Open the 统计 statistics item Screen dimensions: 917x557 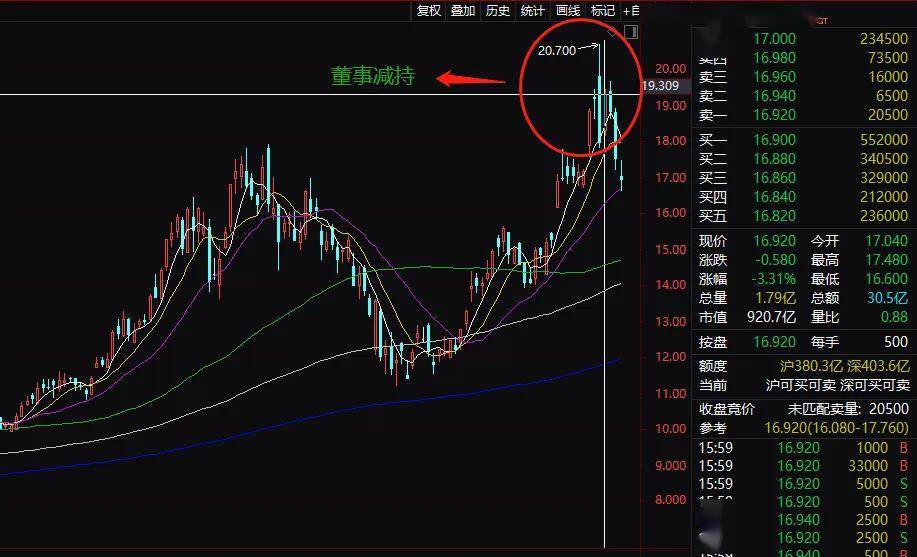(533, 11)
